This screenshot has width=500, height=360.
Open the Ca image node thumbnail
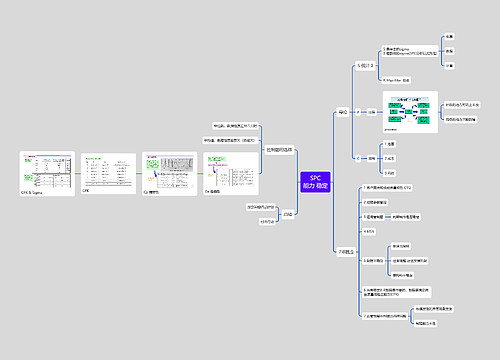[x=169, y=174]
